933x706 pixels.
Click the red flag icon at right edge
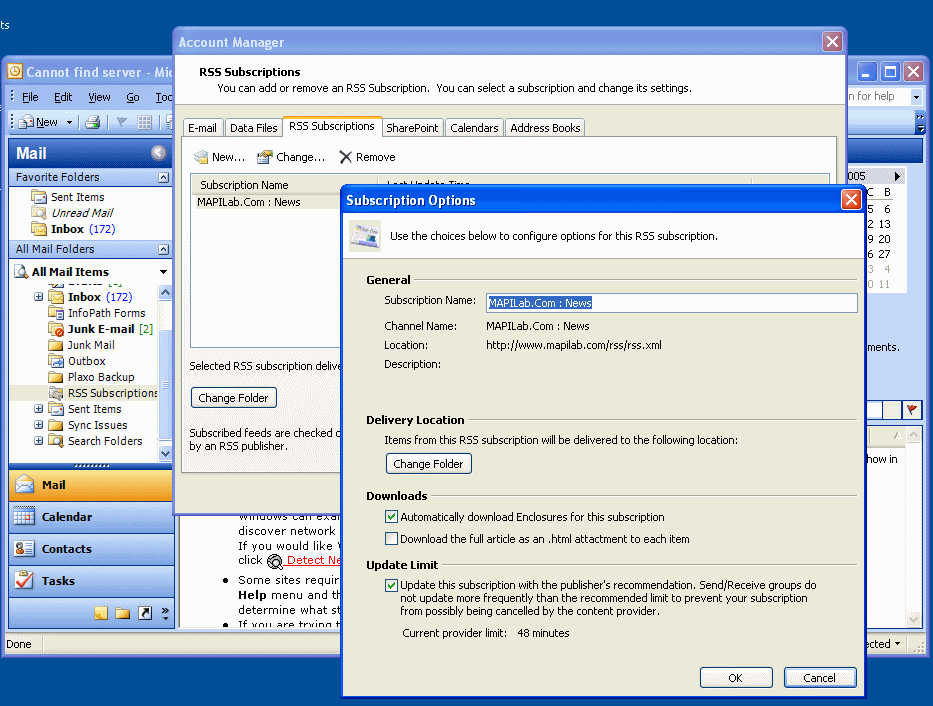[x=912, y=409]
